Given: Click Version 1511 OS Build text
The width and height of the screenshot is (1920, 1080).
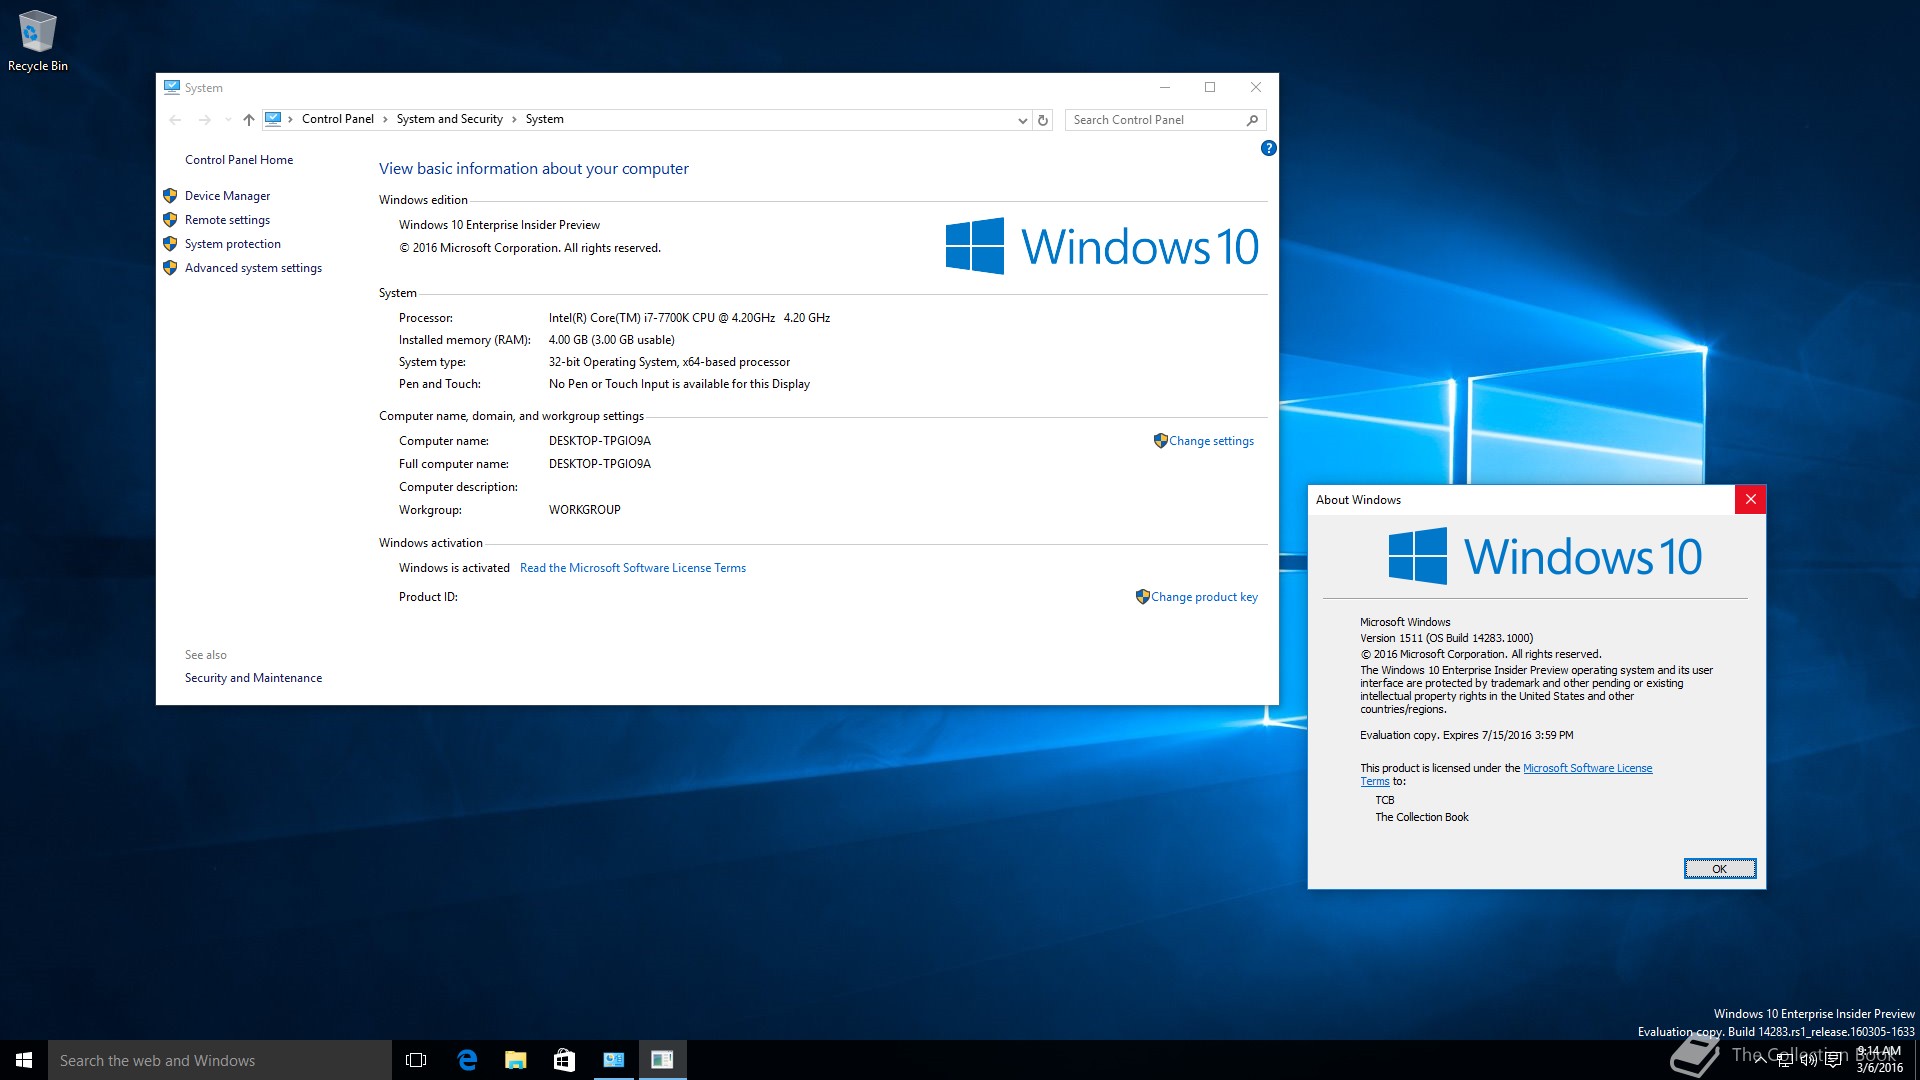Looking at the screenshot, I should [x=1446, y=638].
